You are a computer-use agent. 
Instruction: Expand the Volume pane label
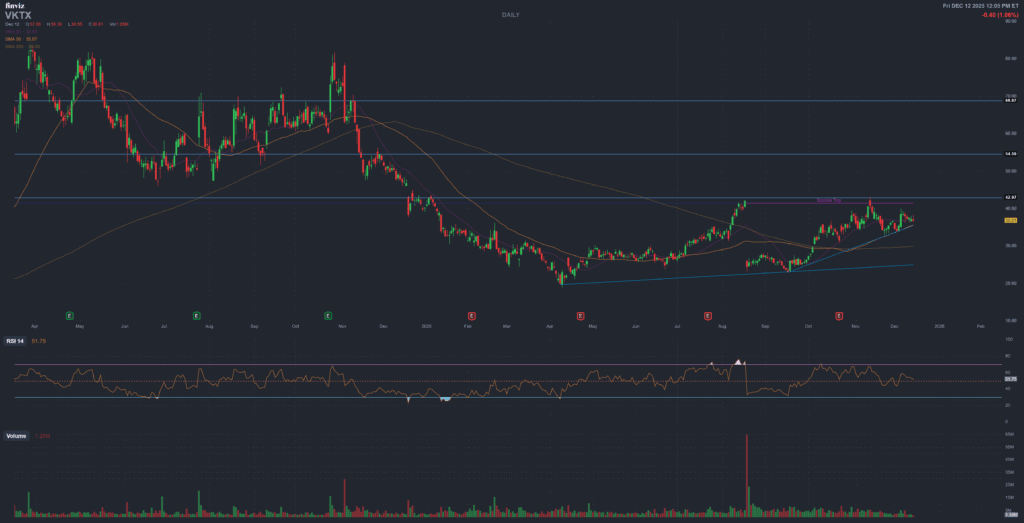16,437
